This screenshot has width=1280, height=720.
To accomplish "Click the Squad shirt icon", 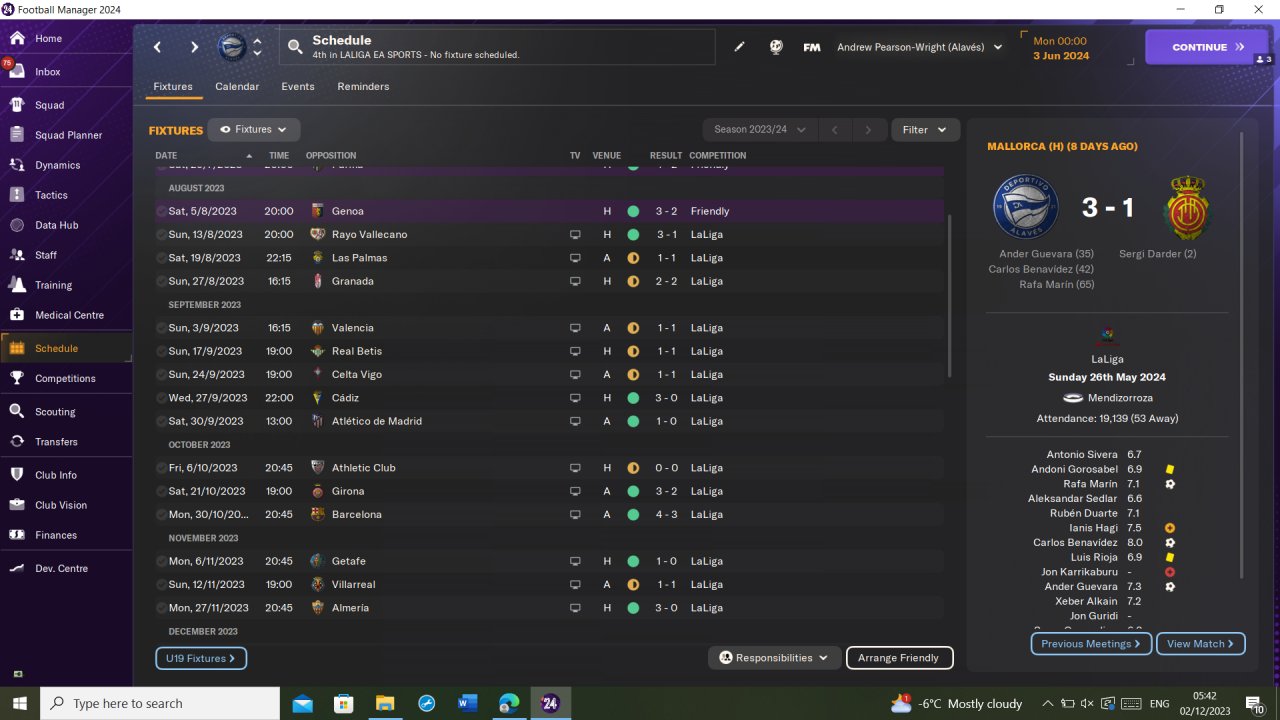I will click(17, 105).
